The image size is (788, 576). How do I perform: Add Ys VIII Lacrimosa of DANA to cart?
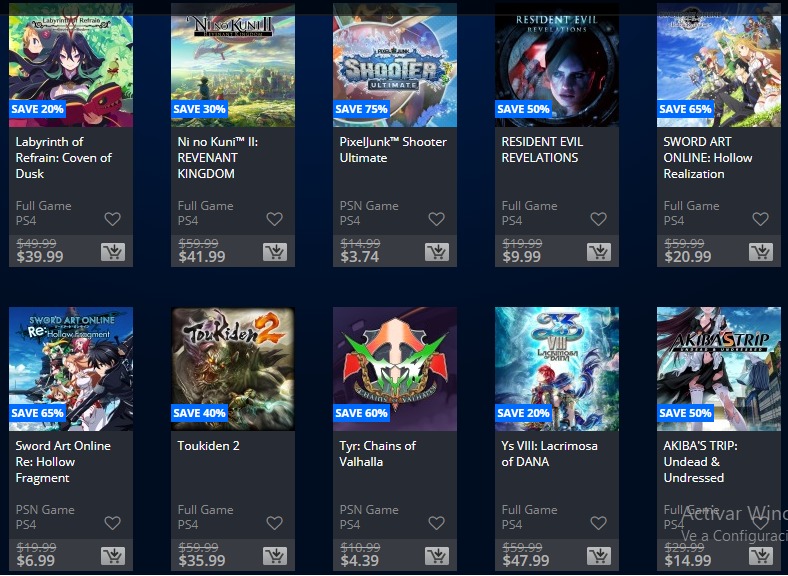click(x=599, y=556)
